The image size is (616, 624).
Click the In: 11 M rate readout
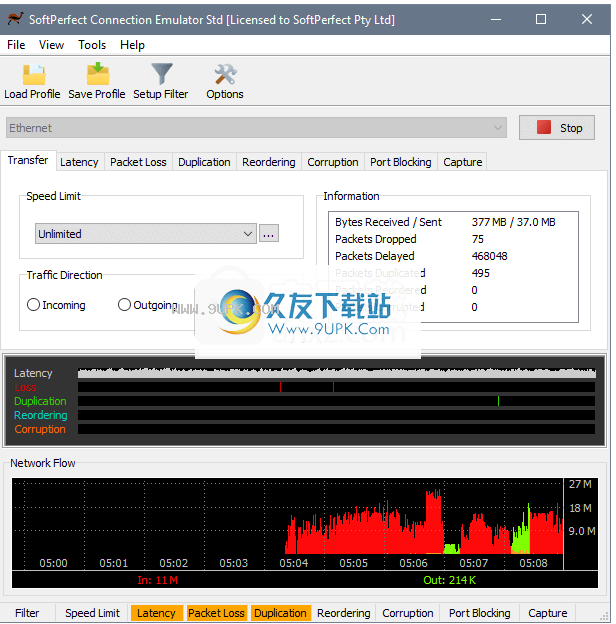158,580
